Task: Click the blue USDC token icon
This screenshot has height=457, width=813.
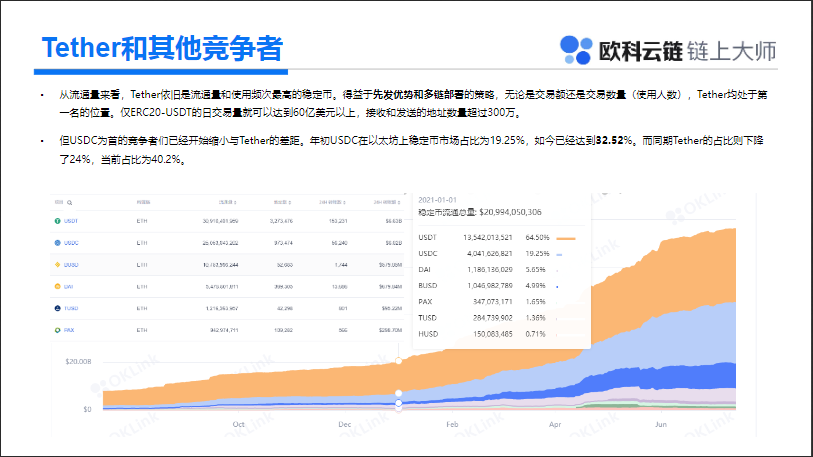Action: [x=58, y=243]
